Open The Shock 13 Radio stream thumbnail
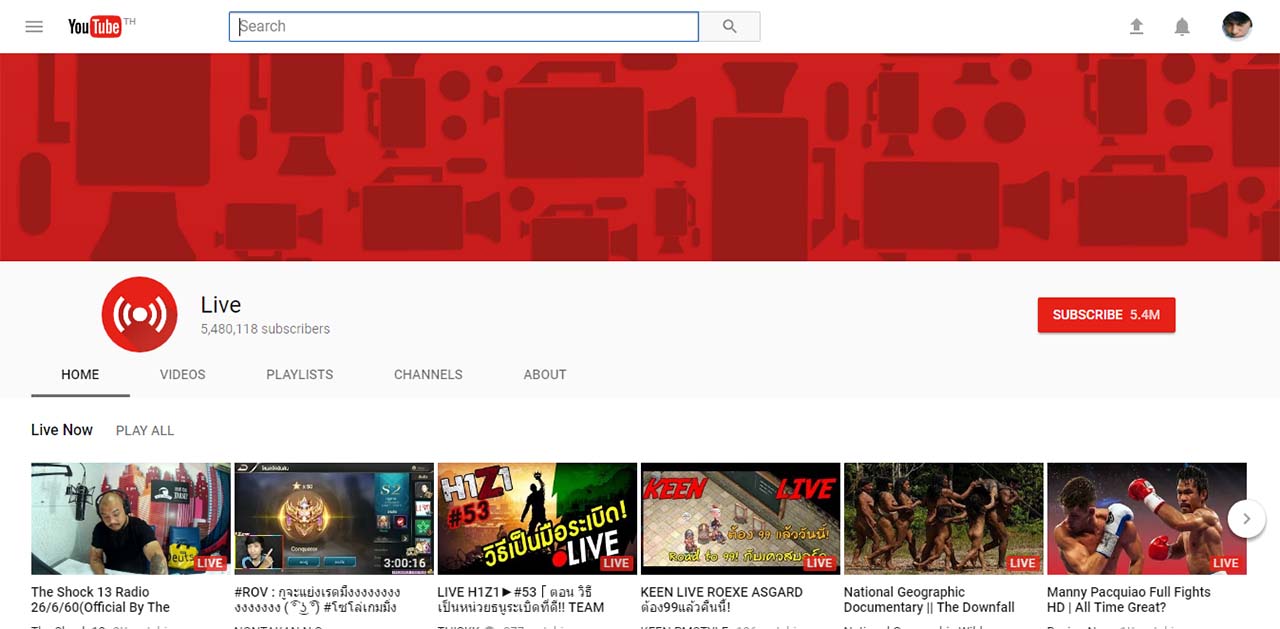Viewport: 1280px width, 629px height. point(130,518)
